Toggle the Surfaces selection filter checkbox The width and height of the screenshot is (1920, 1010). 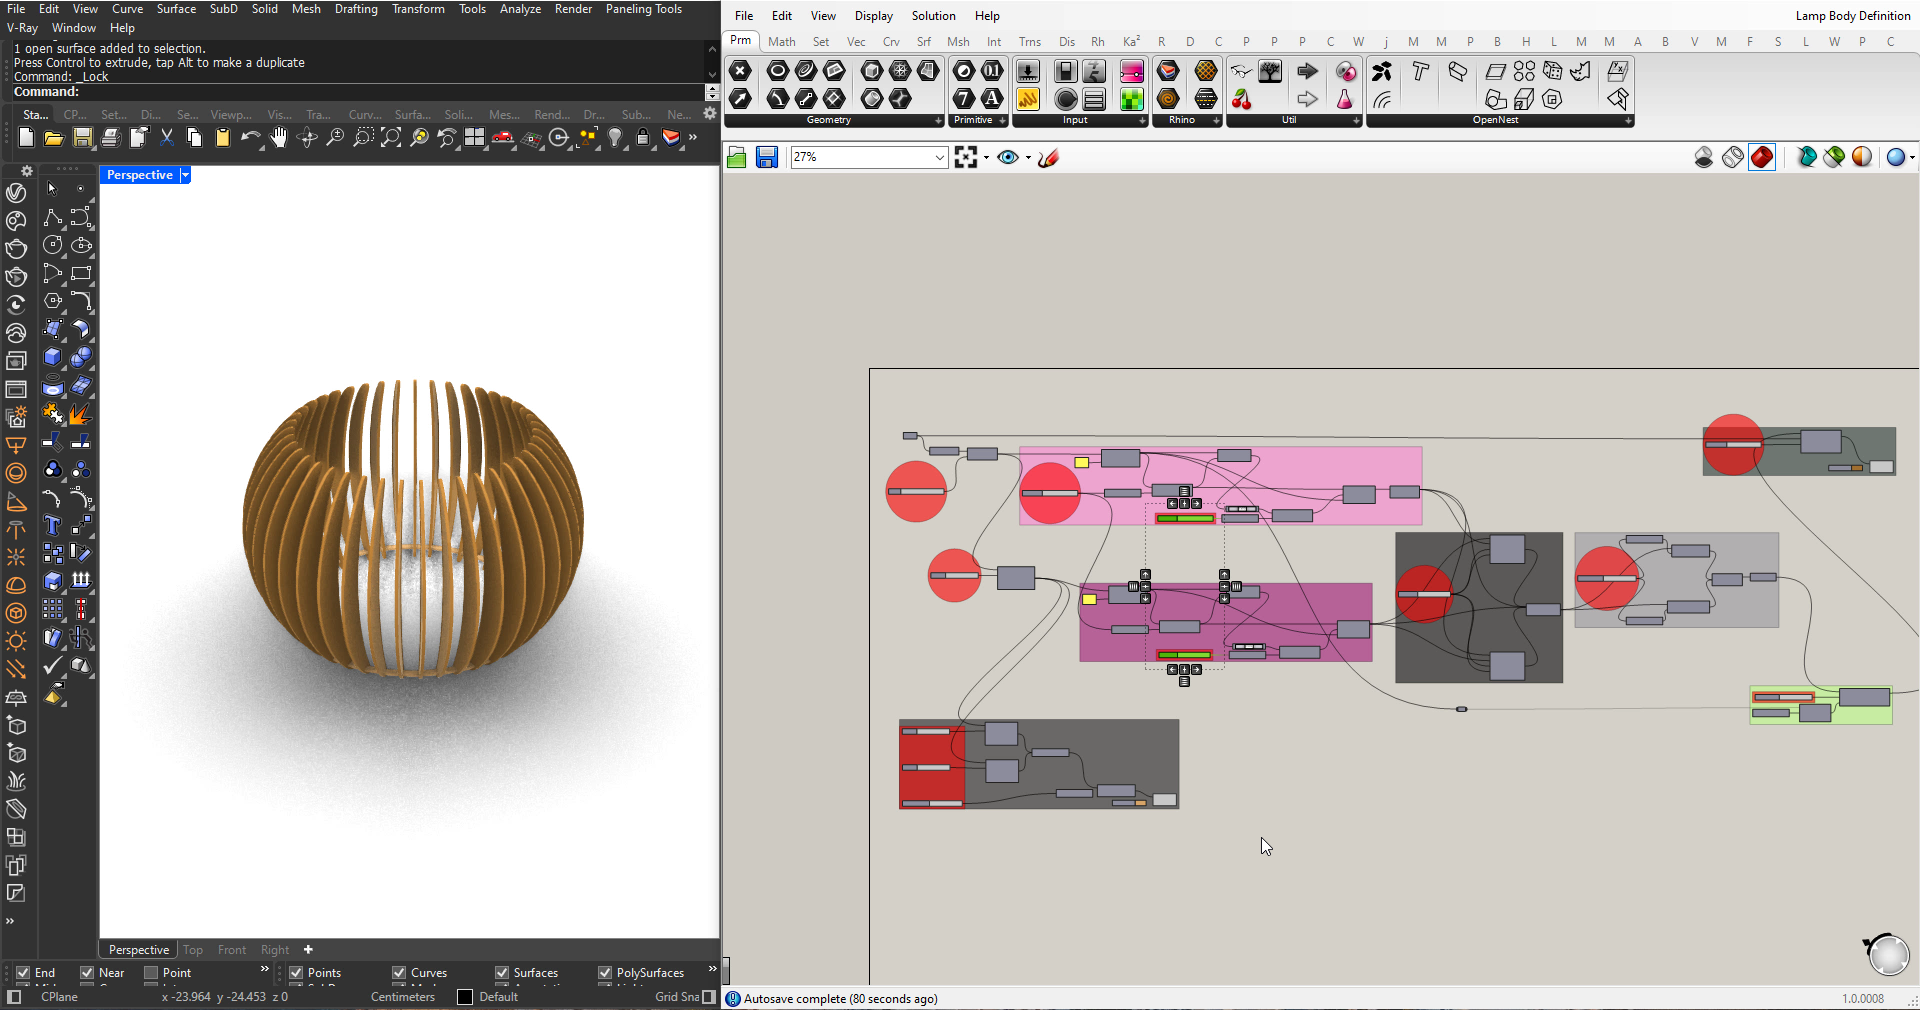point(502,973)
